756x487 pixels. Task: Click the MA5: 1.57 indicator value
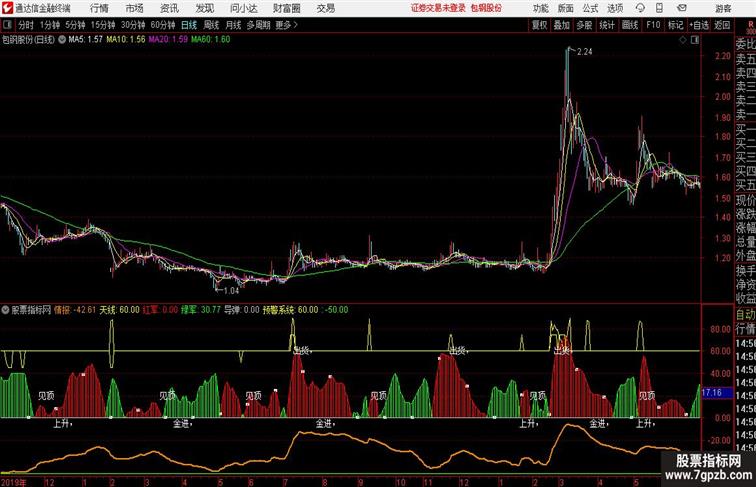tap(85, 40)
